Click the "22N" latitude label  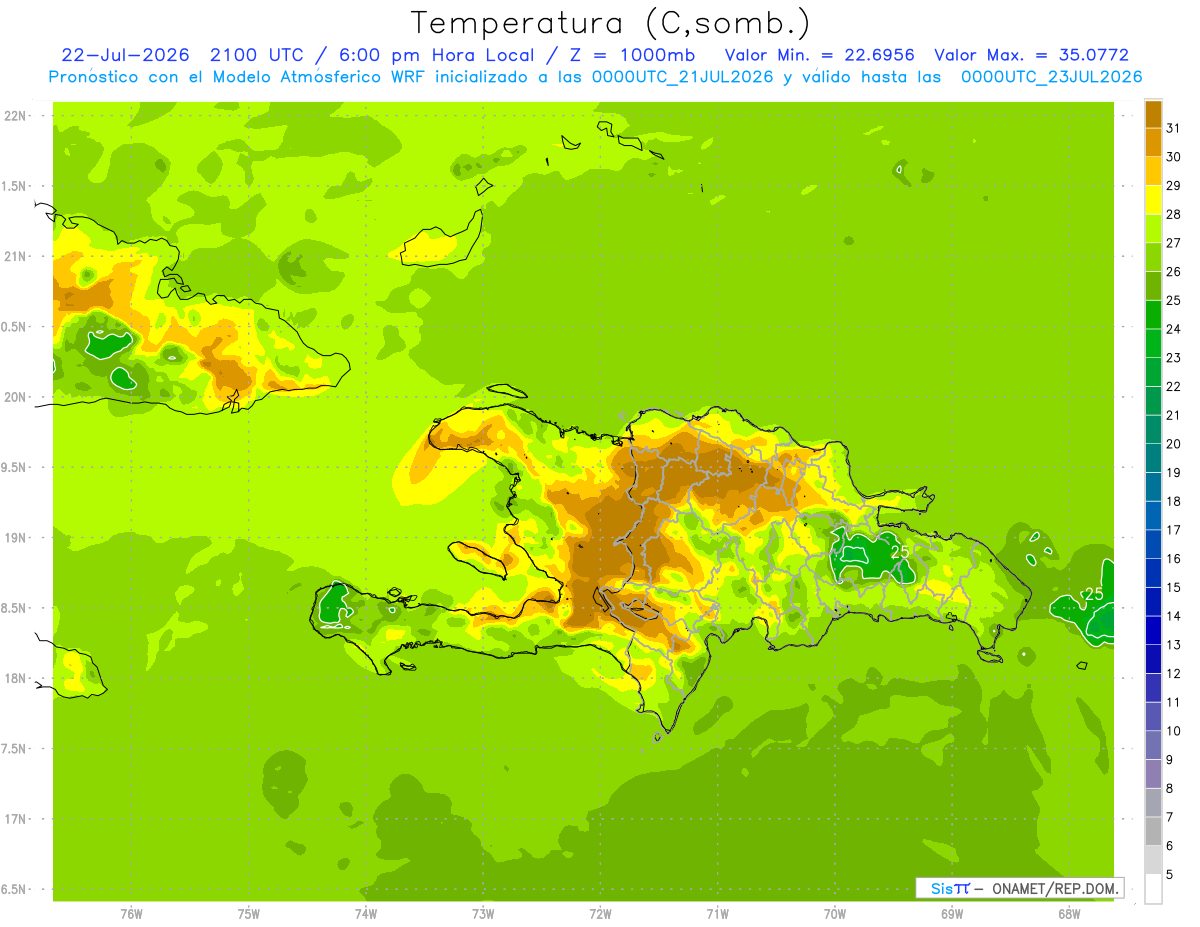16,116
